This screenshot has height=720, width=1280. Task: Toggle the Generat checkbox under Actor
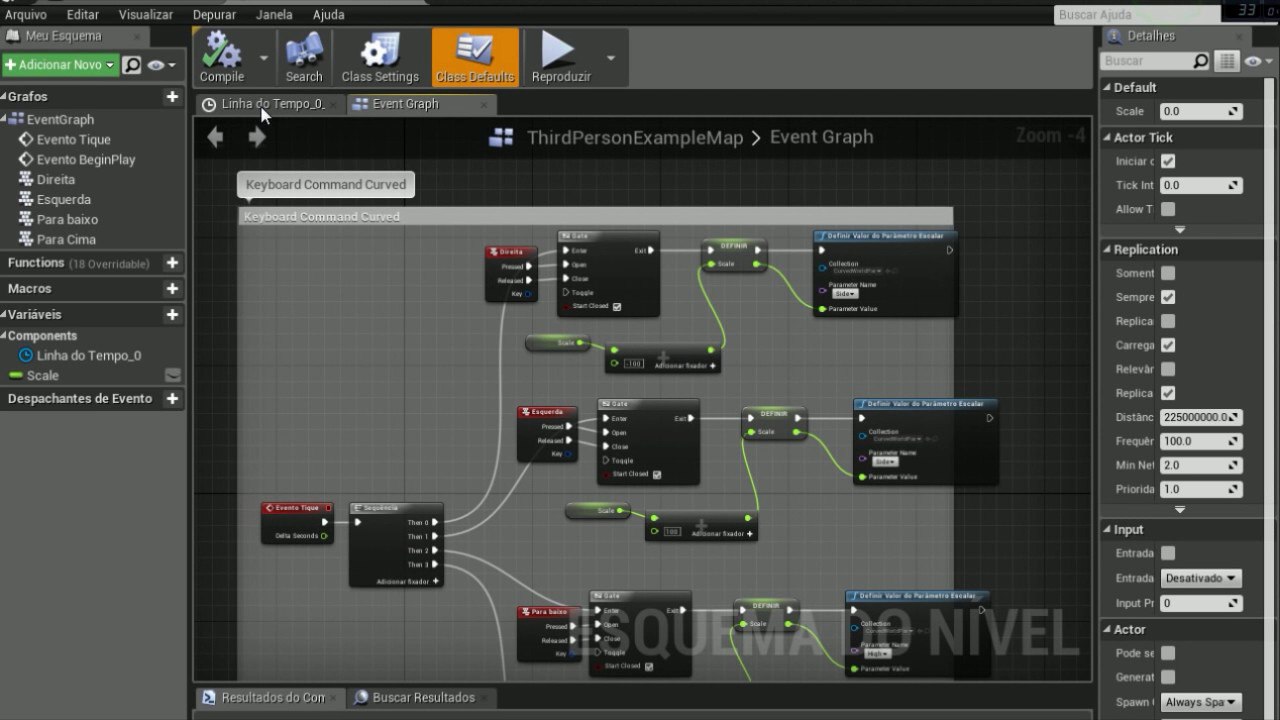(x=1168, y=677)
